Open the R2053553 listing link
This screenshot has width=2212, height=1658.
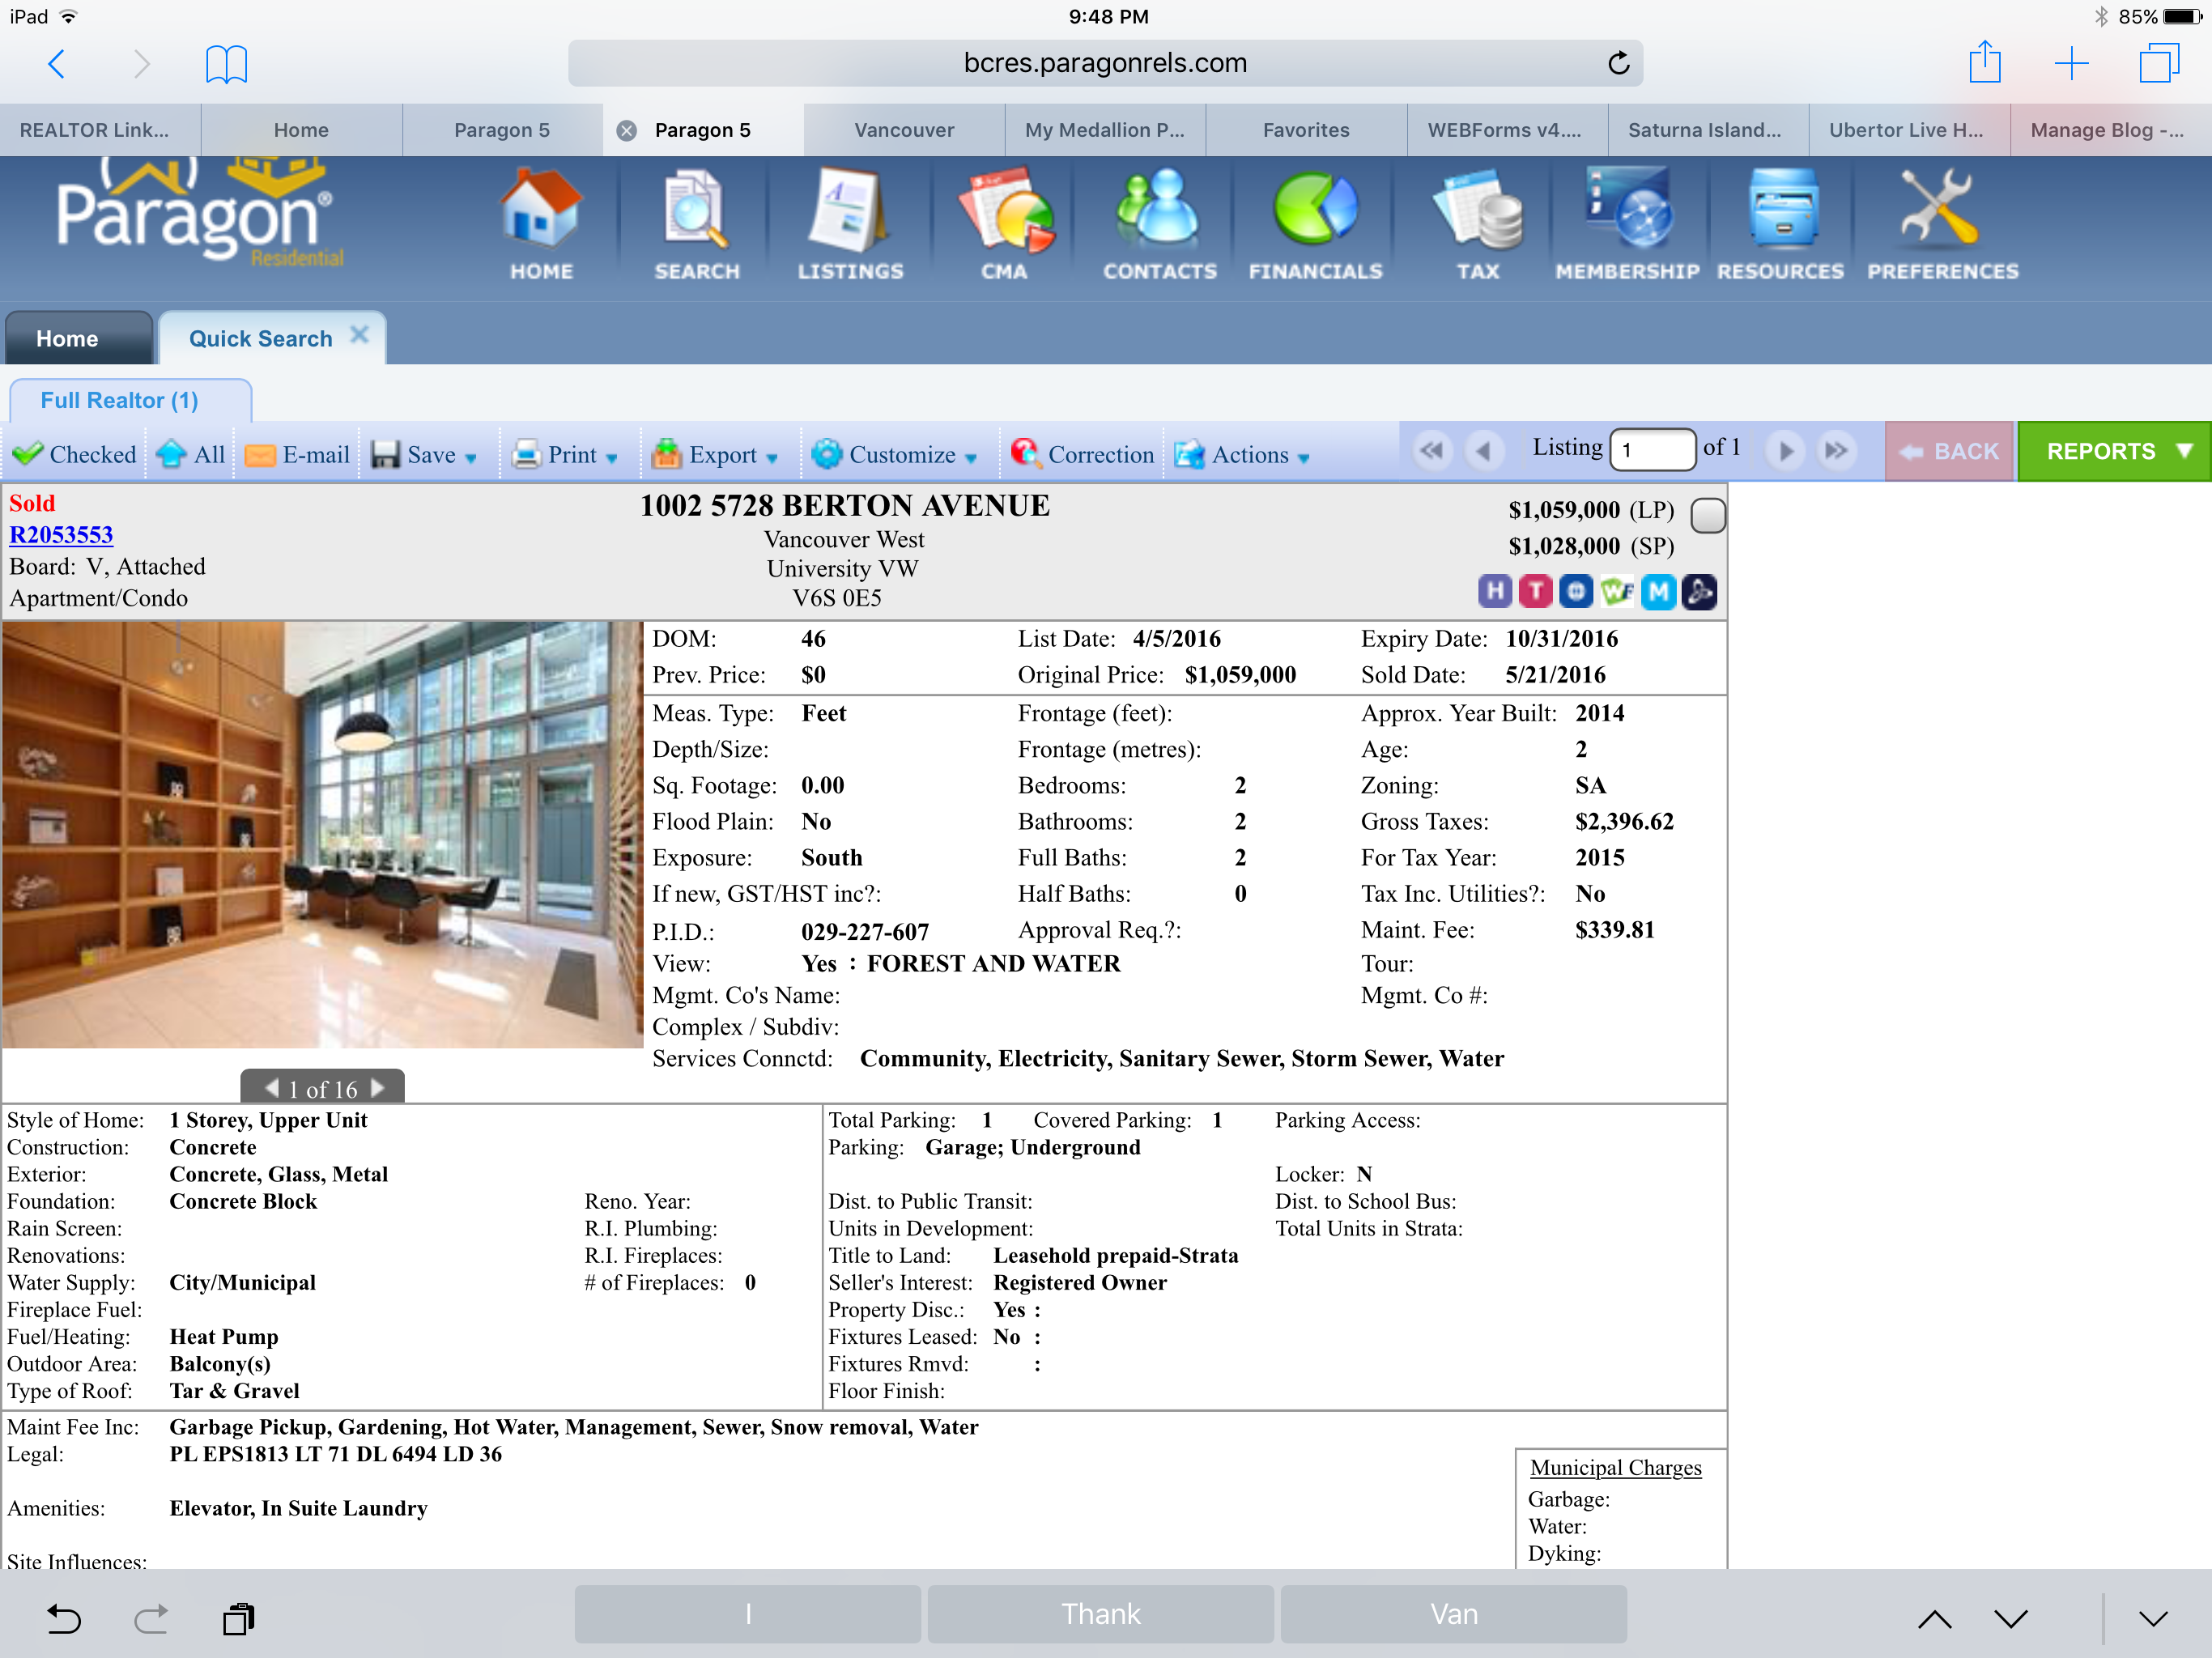click(61, 535)
